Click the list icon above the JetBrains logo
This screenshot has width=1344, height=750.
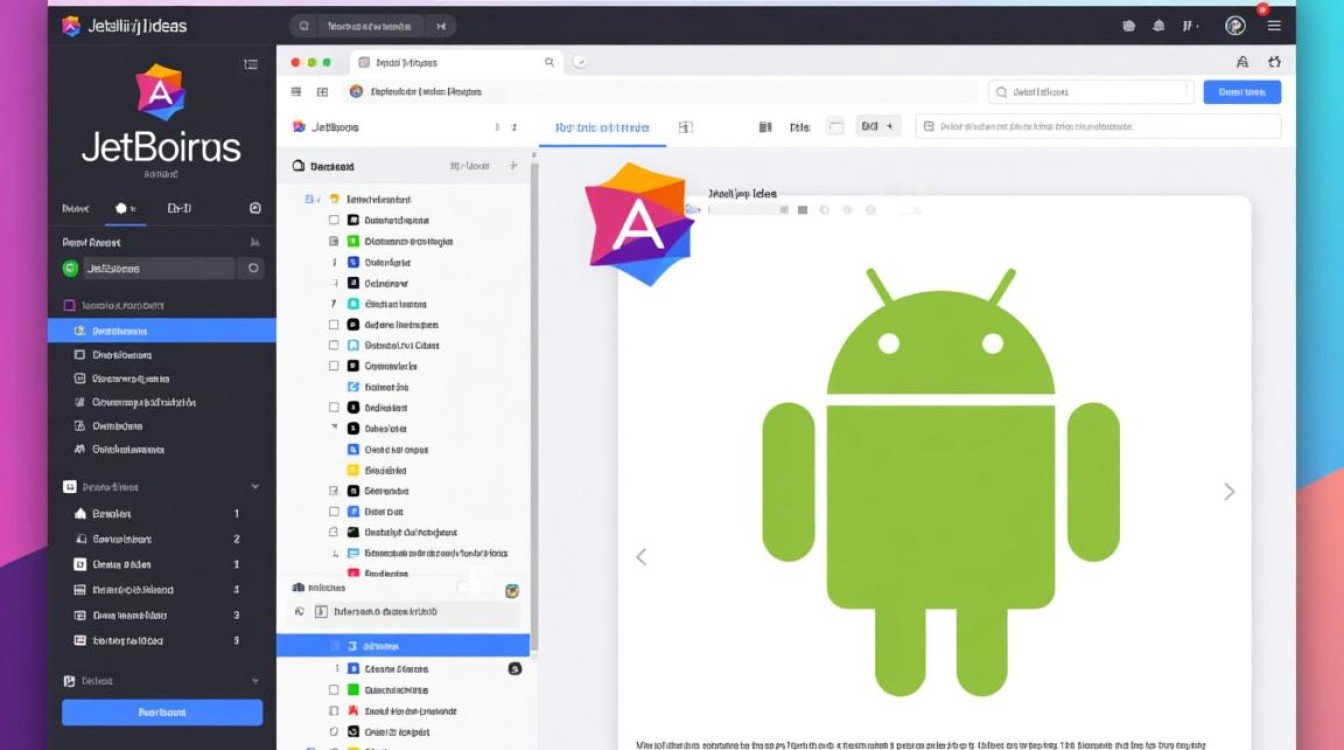[x=251, y=64]
